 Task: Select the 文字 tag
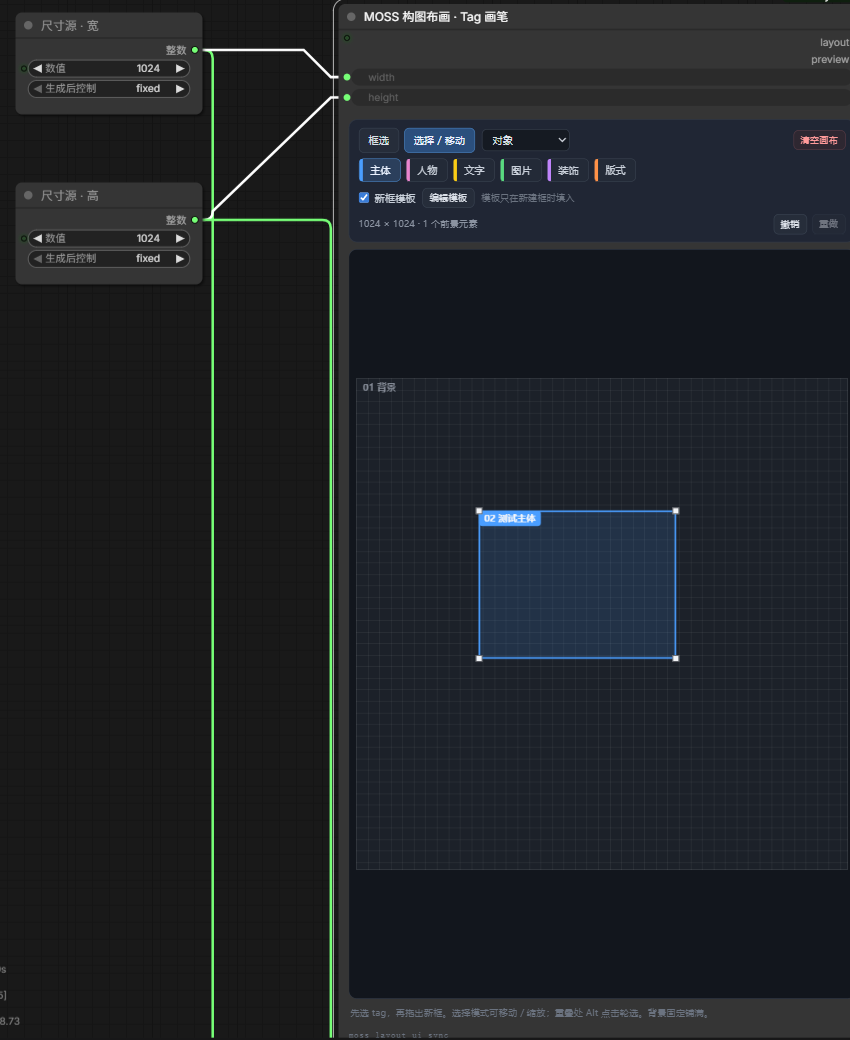pos(474,170)
